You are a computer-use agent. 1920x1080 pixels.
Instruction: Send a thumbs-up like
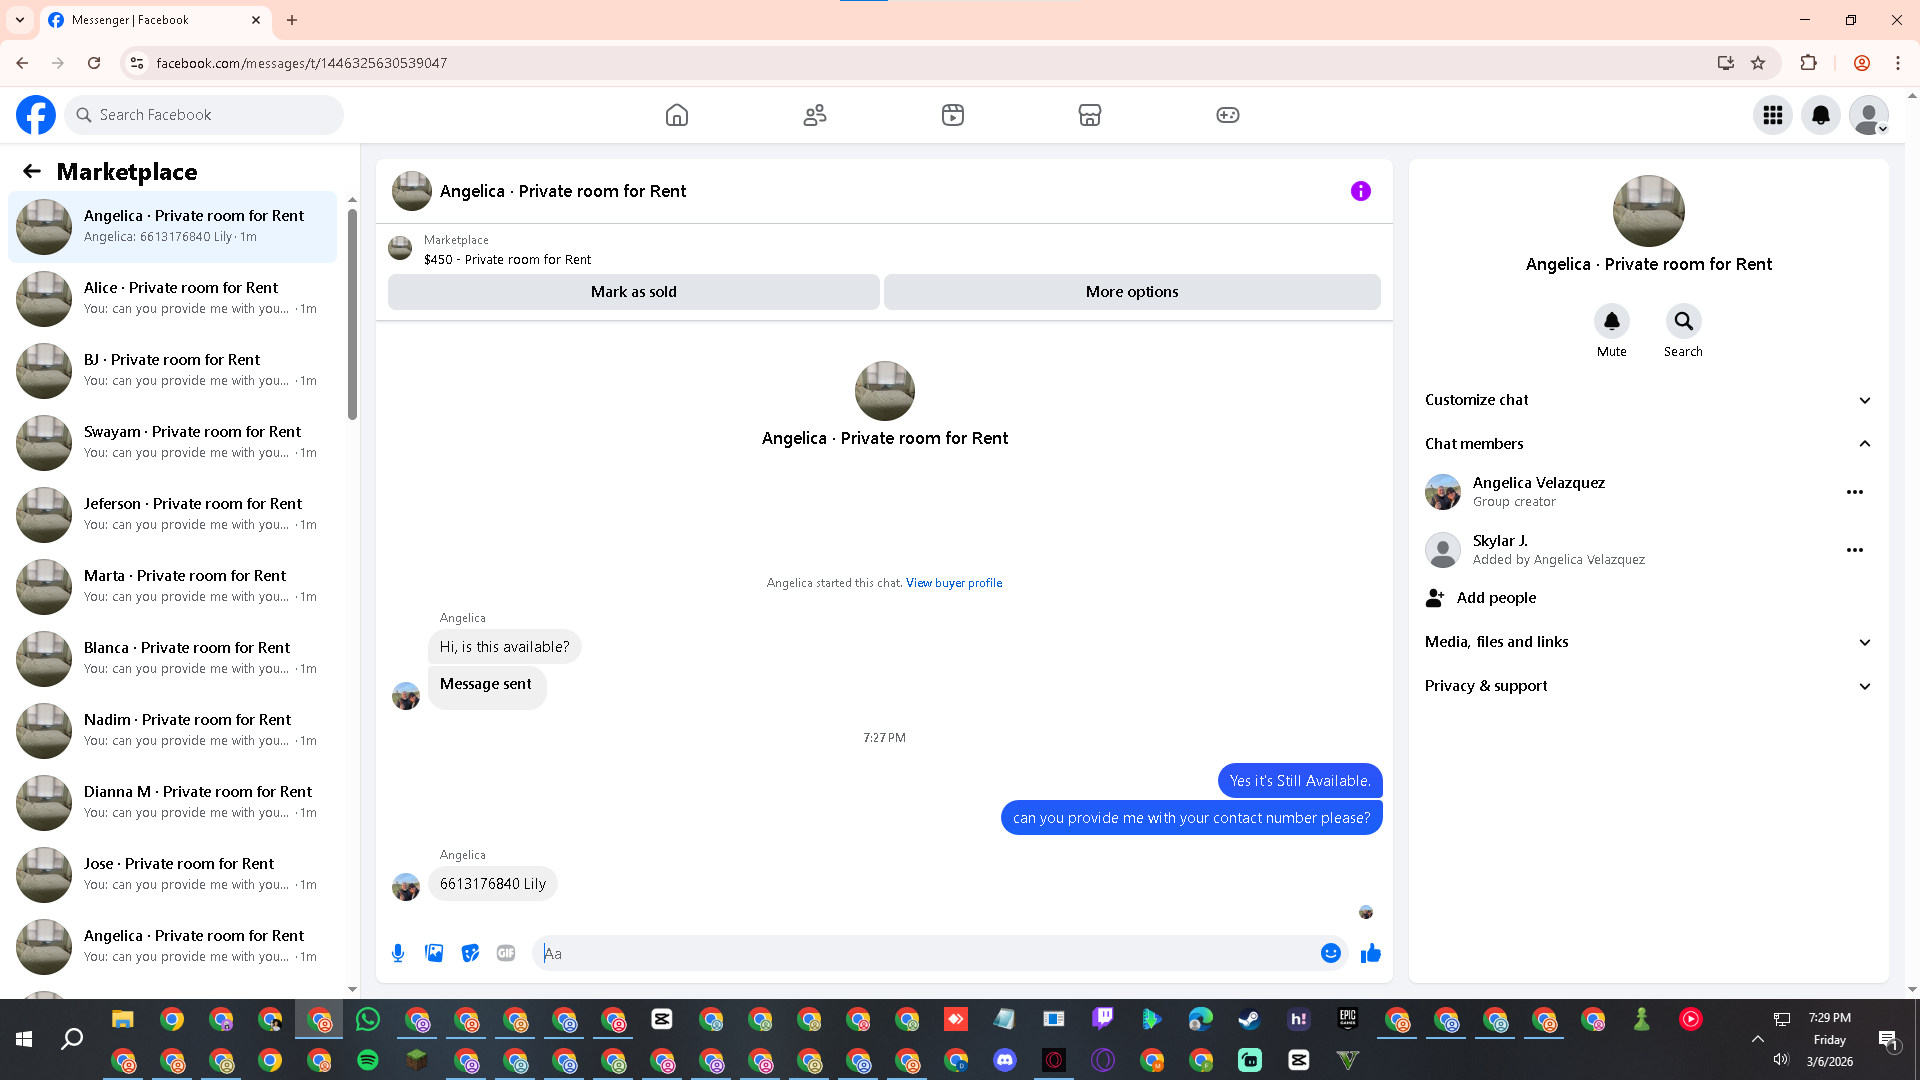click(x=1370, y=953)
